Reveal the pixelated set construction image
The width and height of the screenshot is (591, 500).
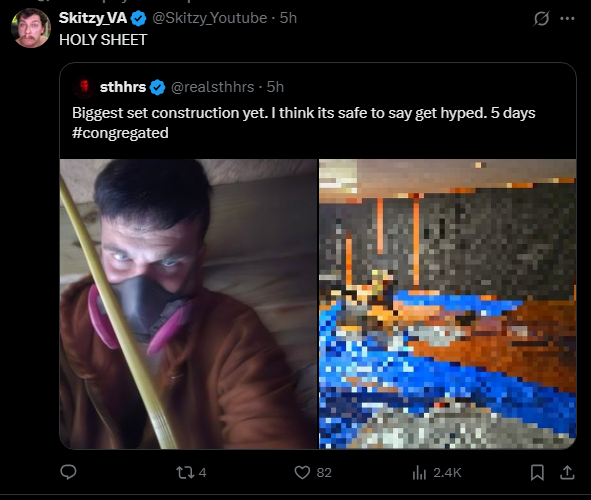(447, 304)
